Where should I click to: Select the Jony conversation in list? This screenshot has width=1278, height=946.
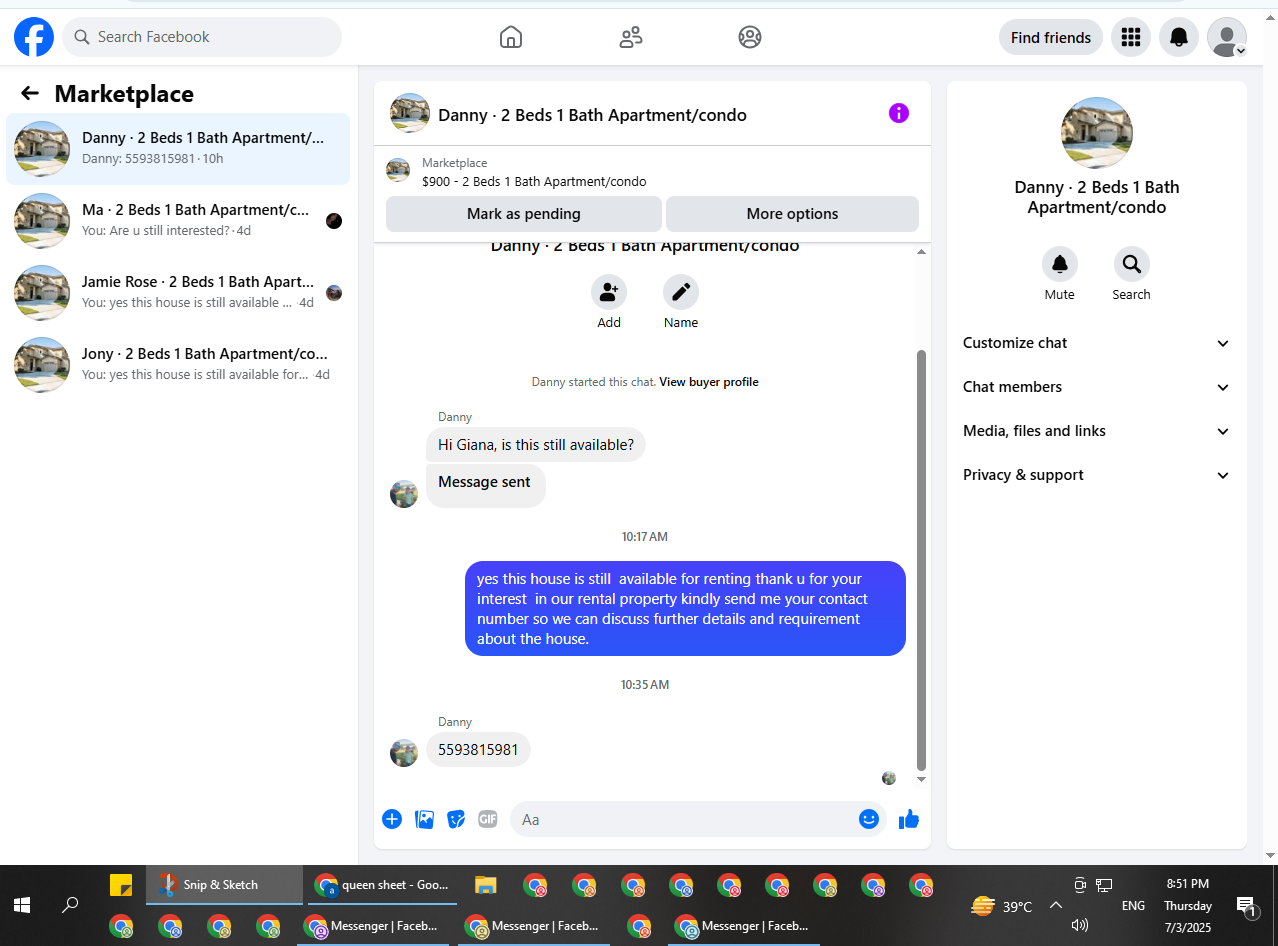[x=178, y=365]
